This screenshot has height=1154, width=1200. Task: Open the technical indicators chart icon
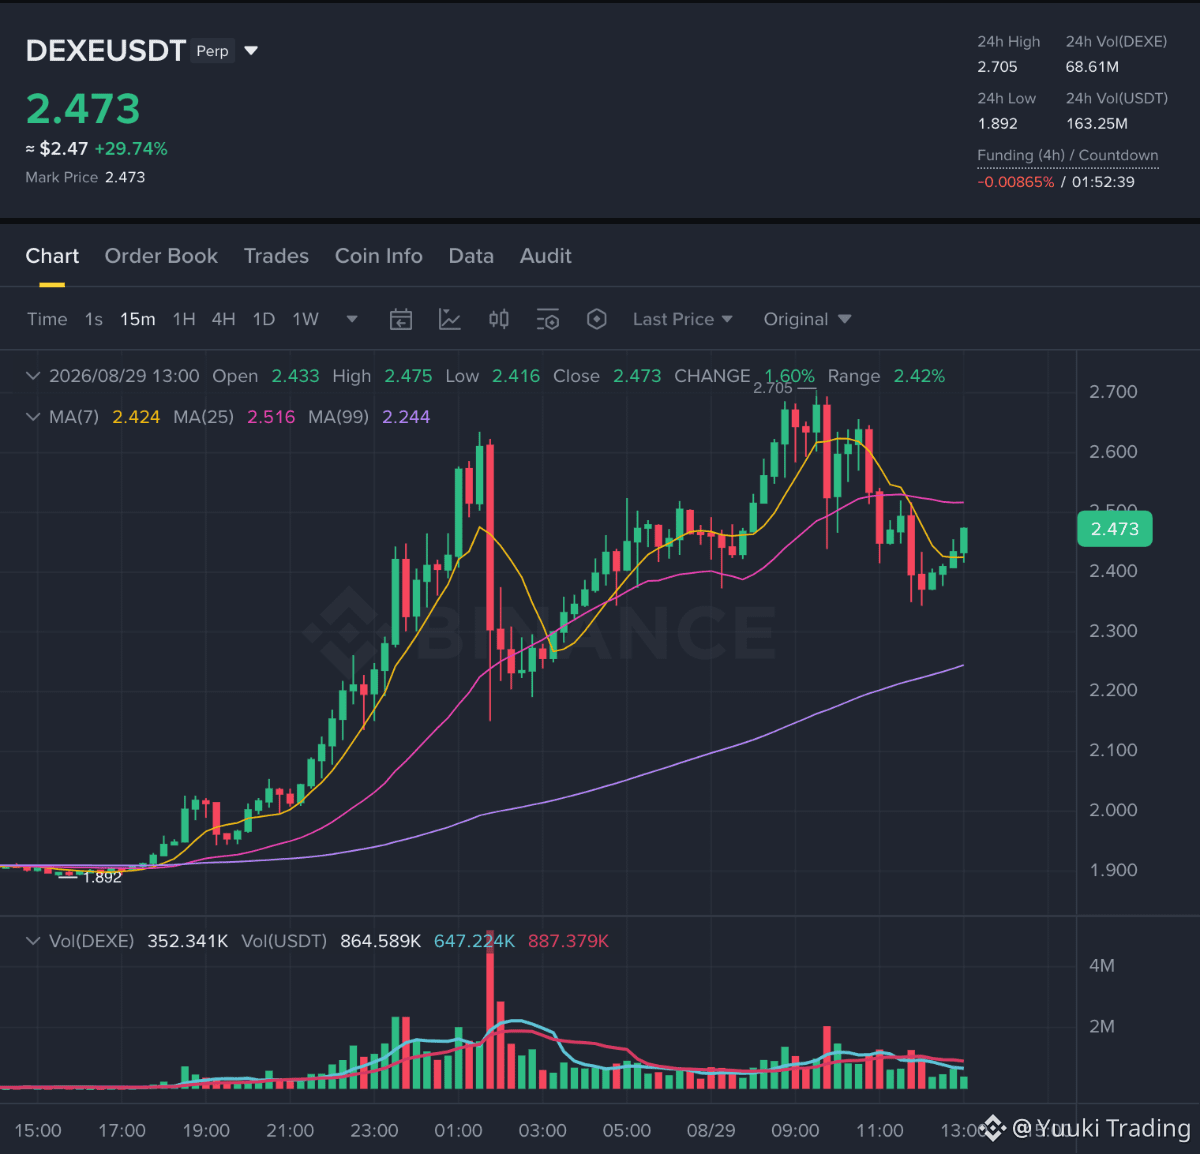click(450, 319)
